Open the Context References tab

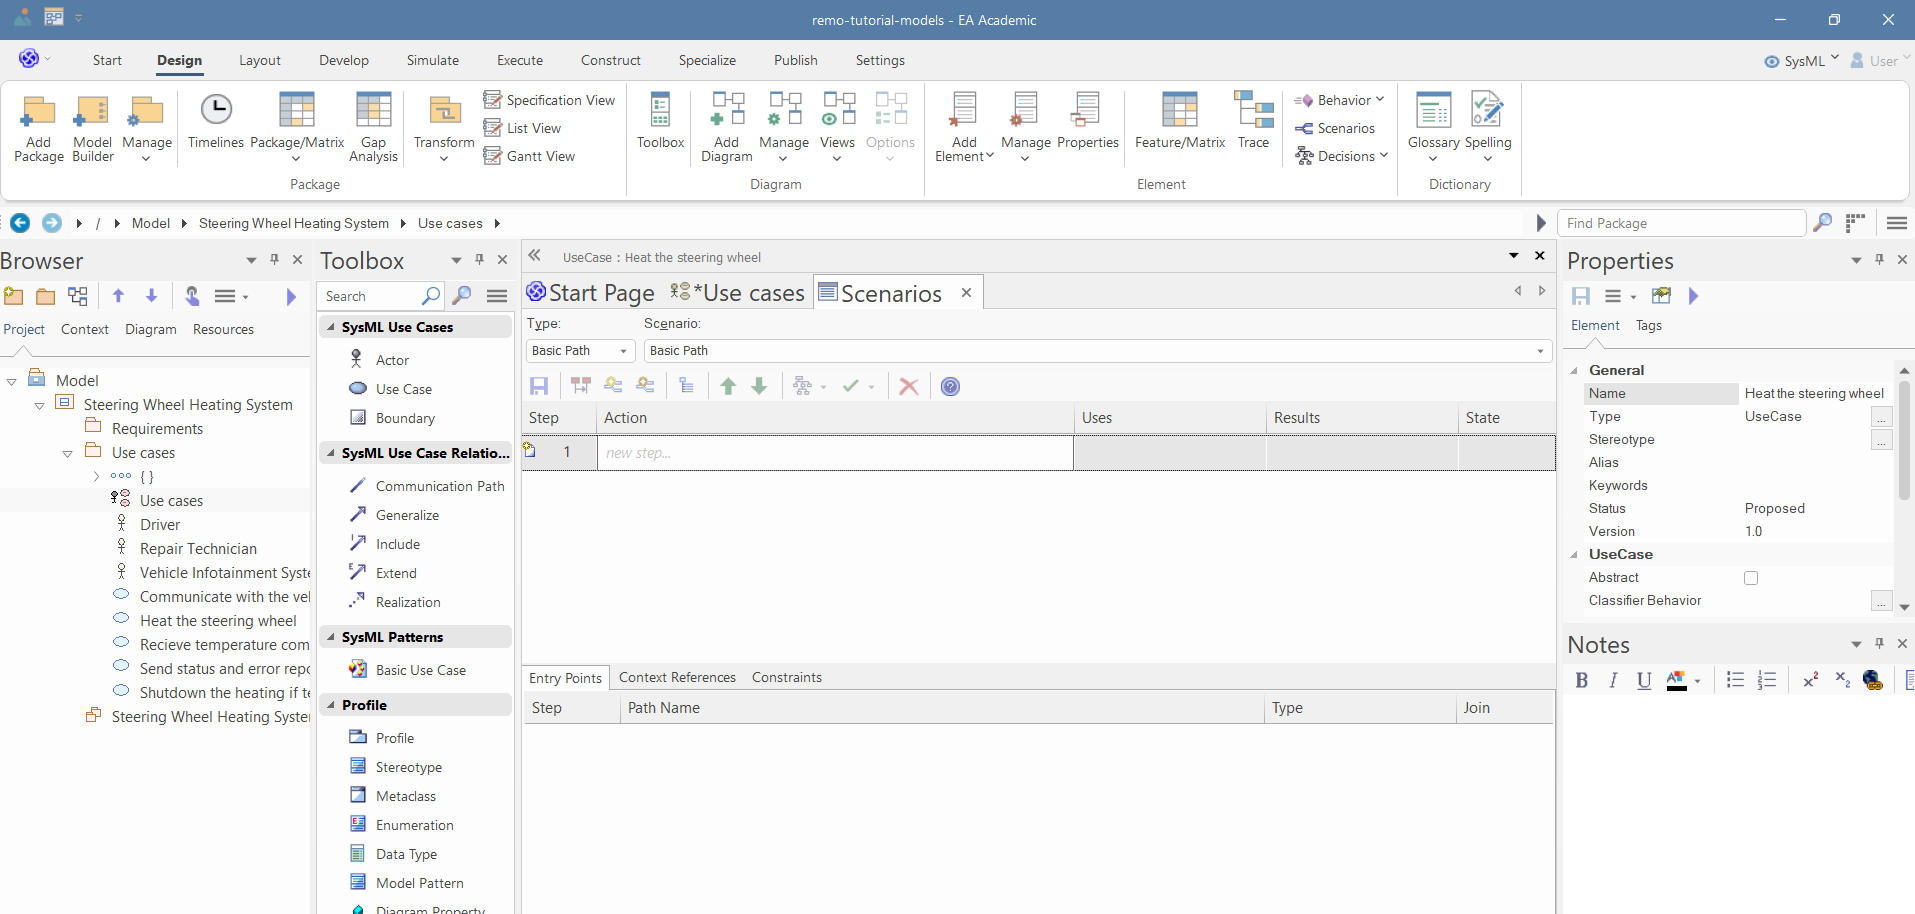pyautogui.click(x=677, y=678)
